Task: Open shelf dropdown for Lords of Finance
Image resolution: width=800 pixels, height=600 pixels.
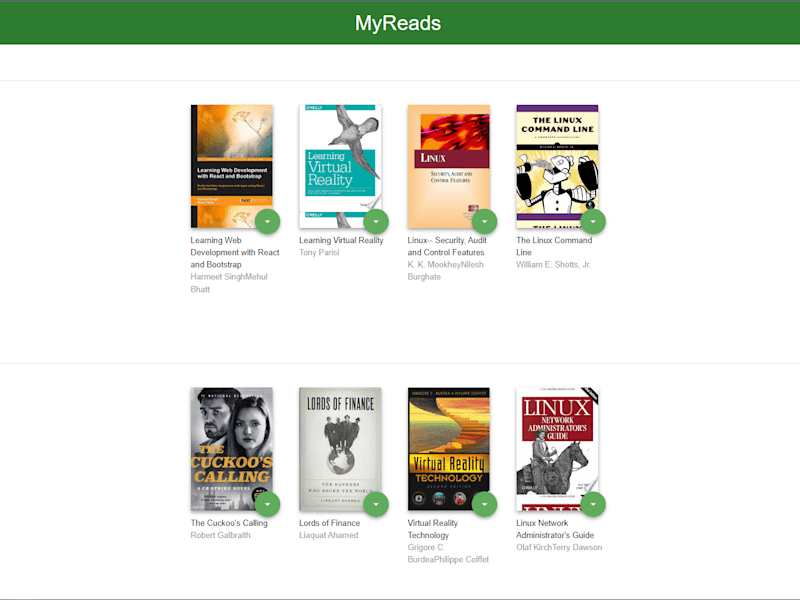Action: (376, 505)
